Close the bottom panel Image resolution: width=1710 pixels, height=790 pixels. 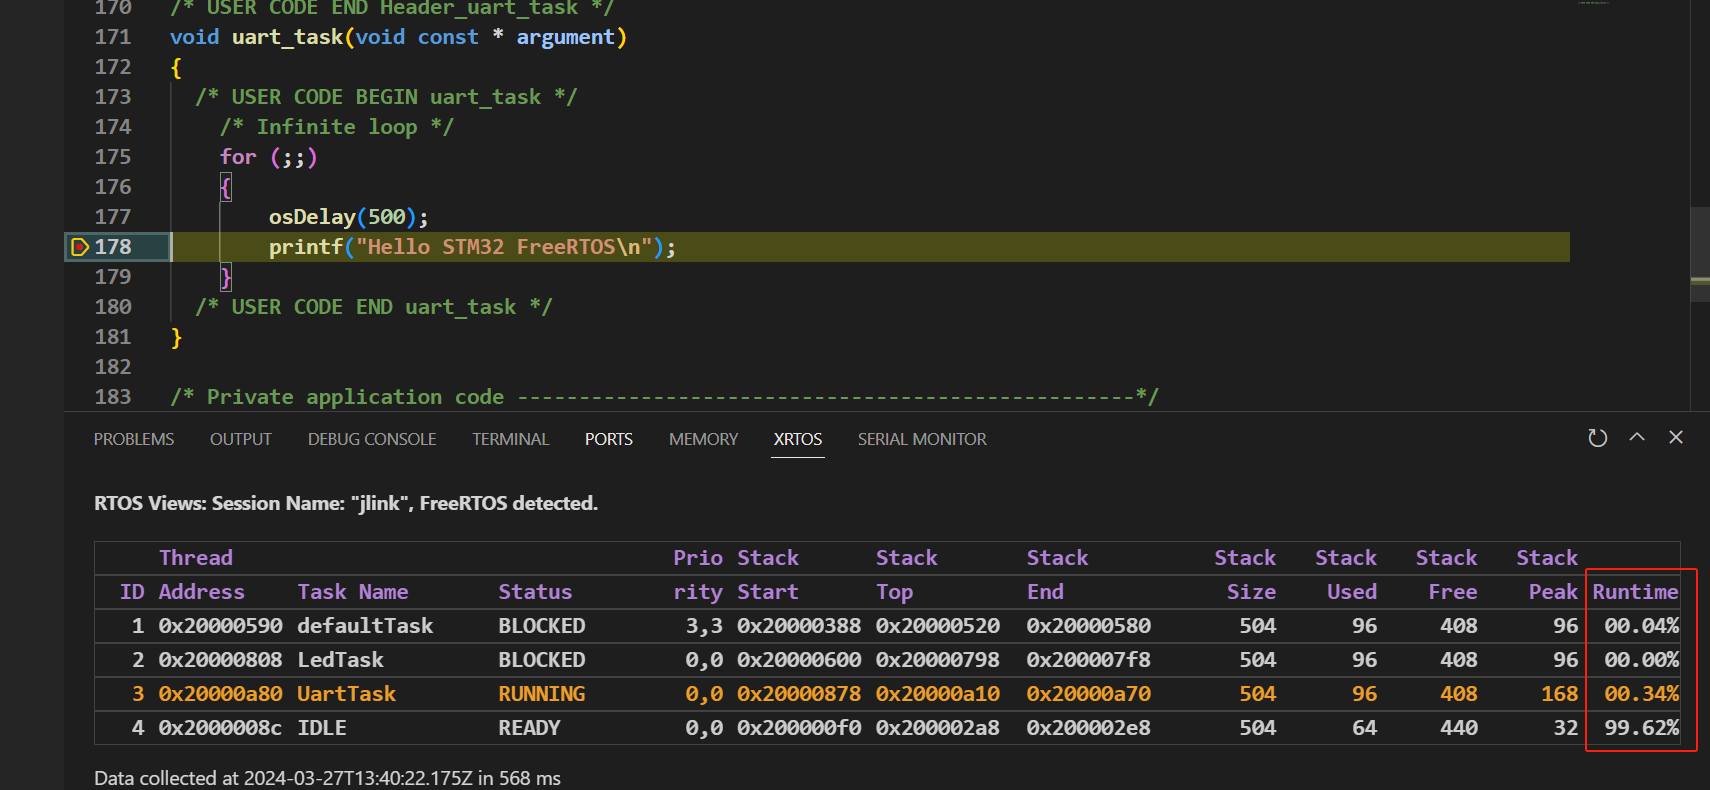click(x=1676, y=437)
